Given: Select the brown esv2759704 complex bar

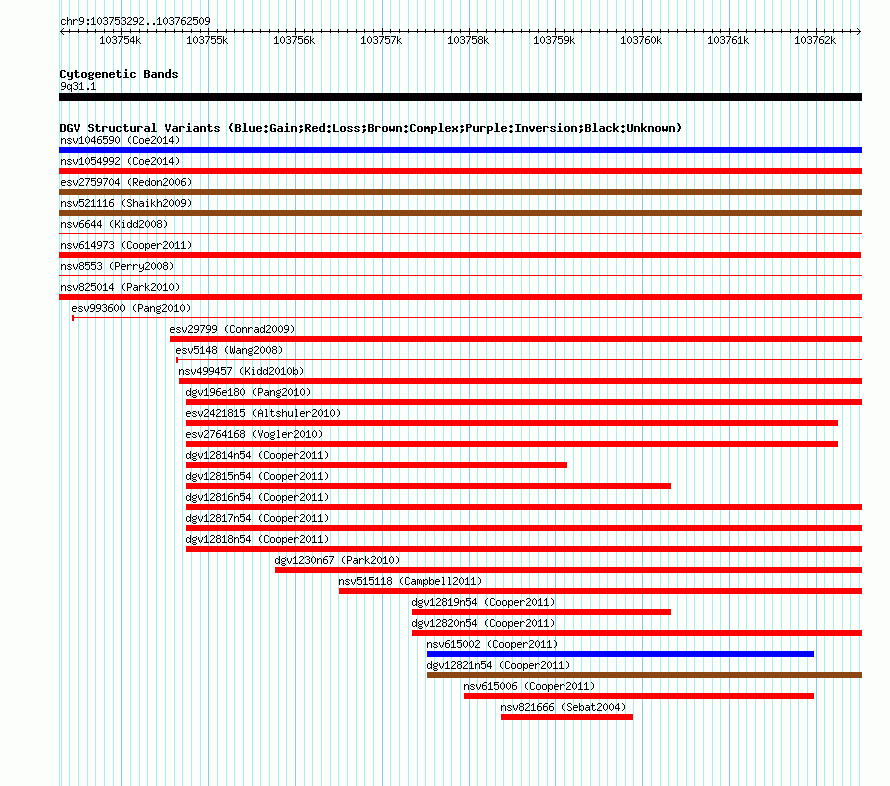Looking at the screenshot, I should click(x=460, y=192).
